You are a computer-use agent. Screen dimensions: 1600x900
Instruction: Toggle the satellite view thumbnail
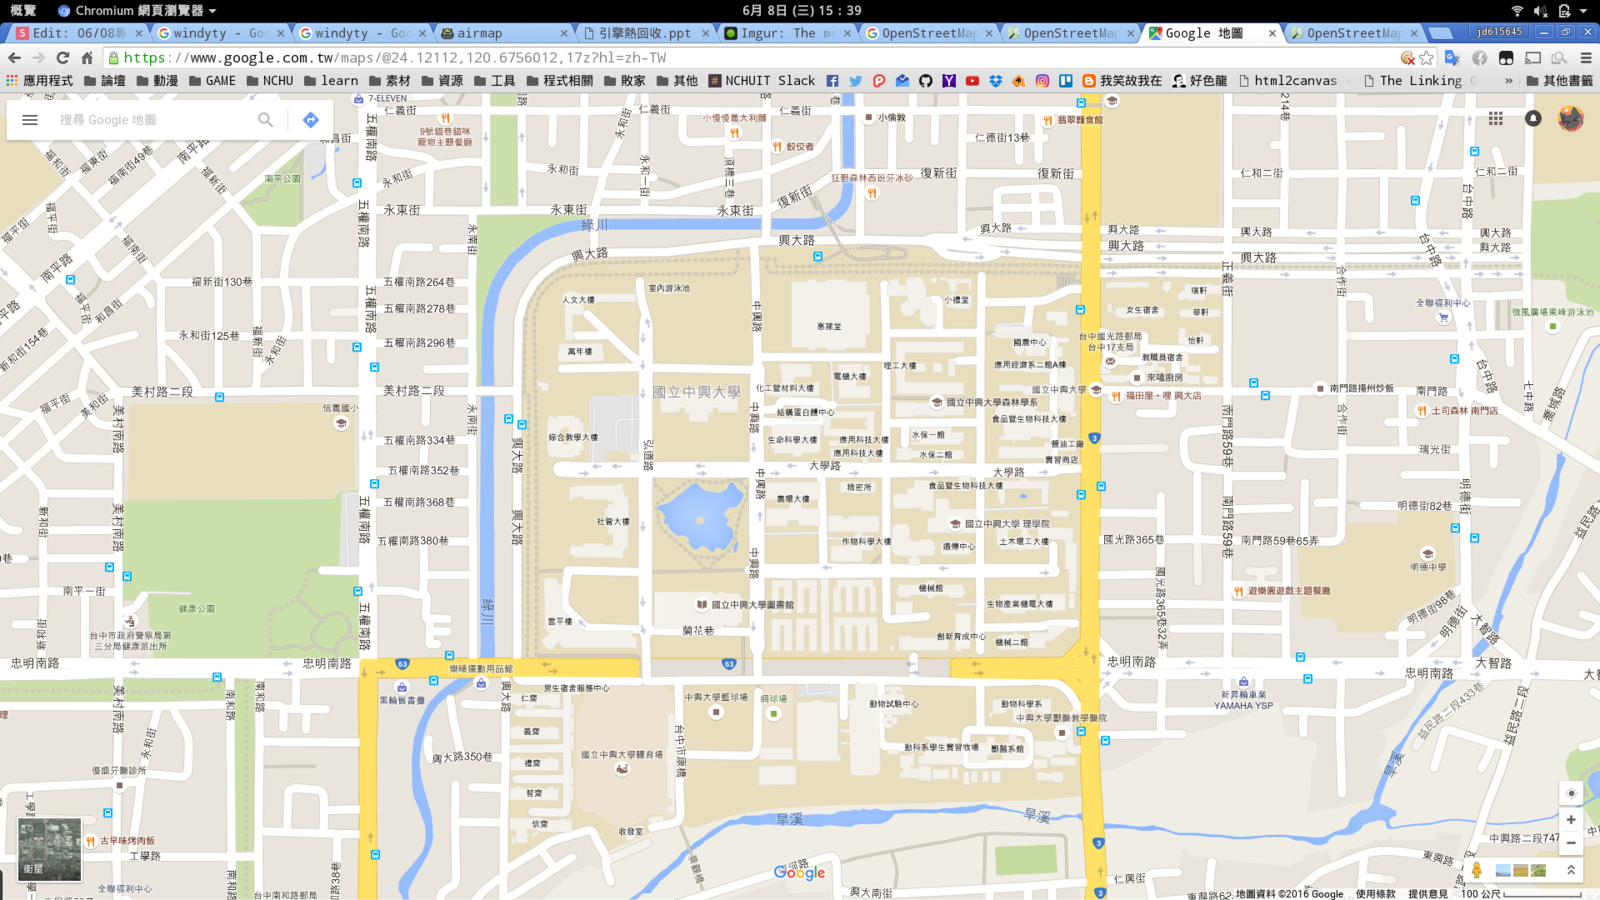click(50, 850)
